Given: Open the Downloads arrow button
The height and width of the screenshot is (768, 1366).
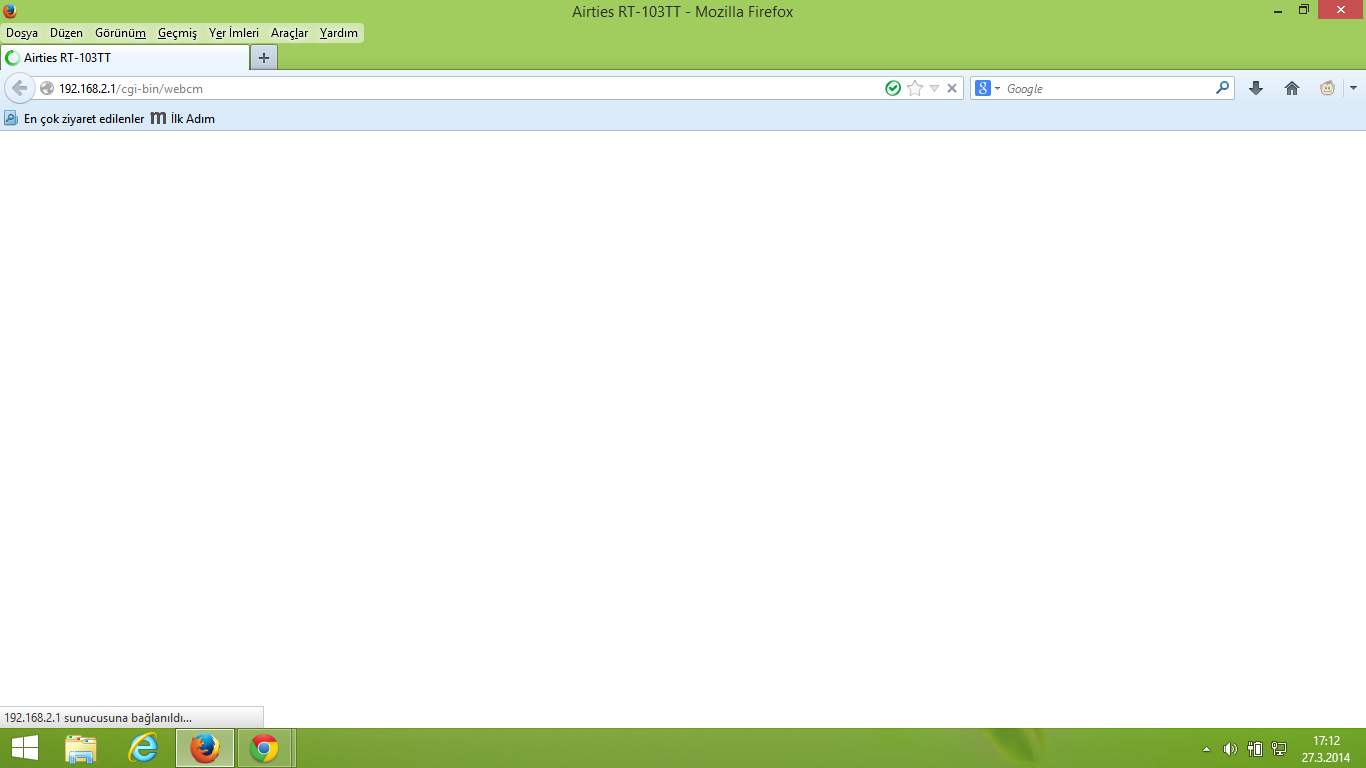Looking at the screenshot, I should (x=1256, y=88).
